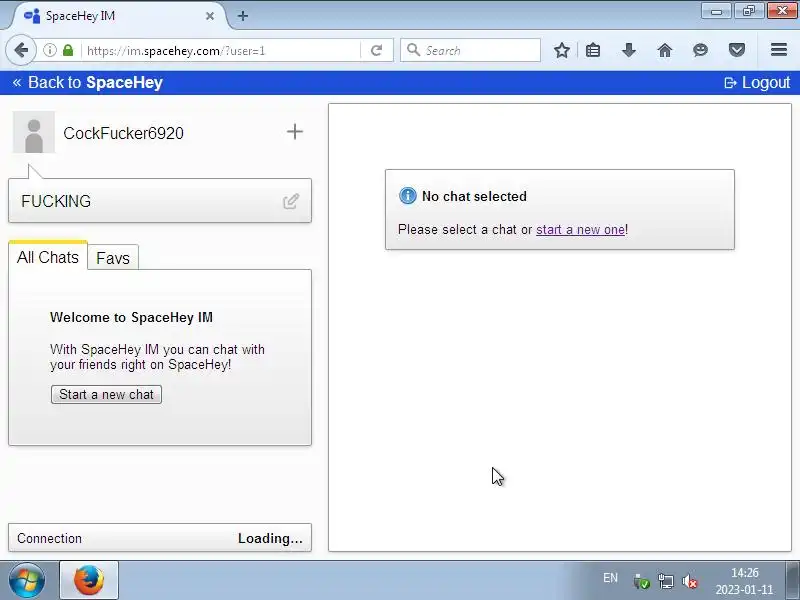
Task: Go back using the browser back arrow
Action: click(21, 51)
